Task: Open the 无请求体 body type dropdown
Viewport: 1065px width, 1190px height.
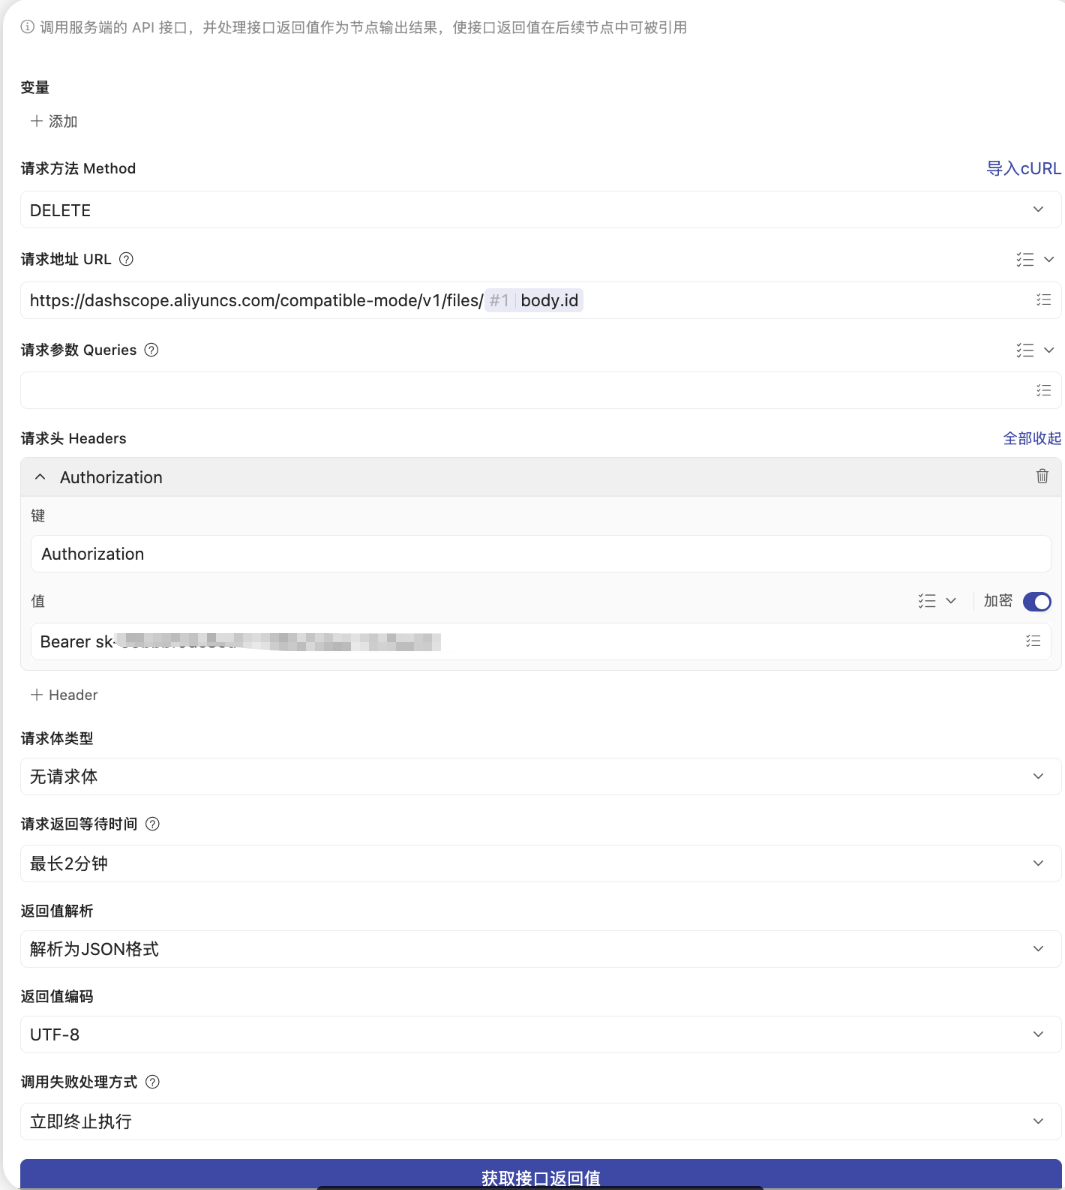Action: click(540, 777)
